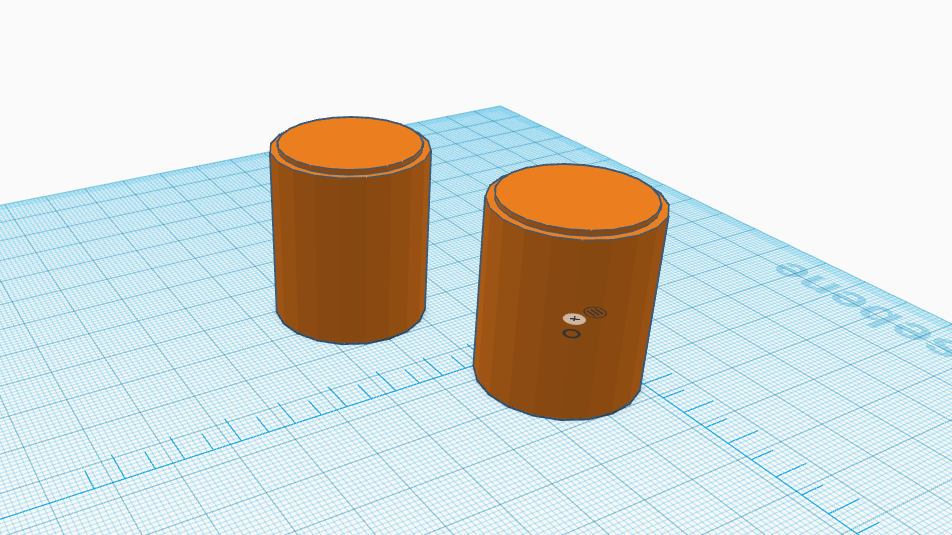Screen dimensions: 952x535
Task: Click the far back corner of the workplane
Action: point(499,109)
